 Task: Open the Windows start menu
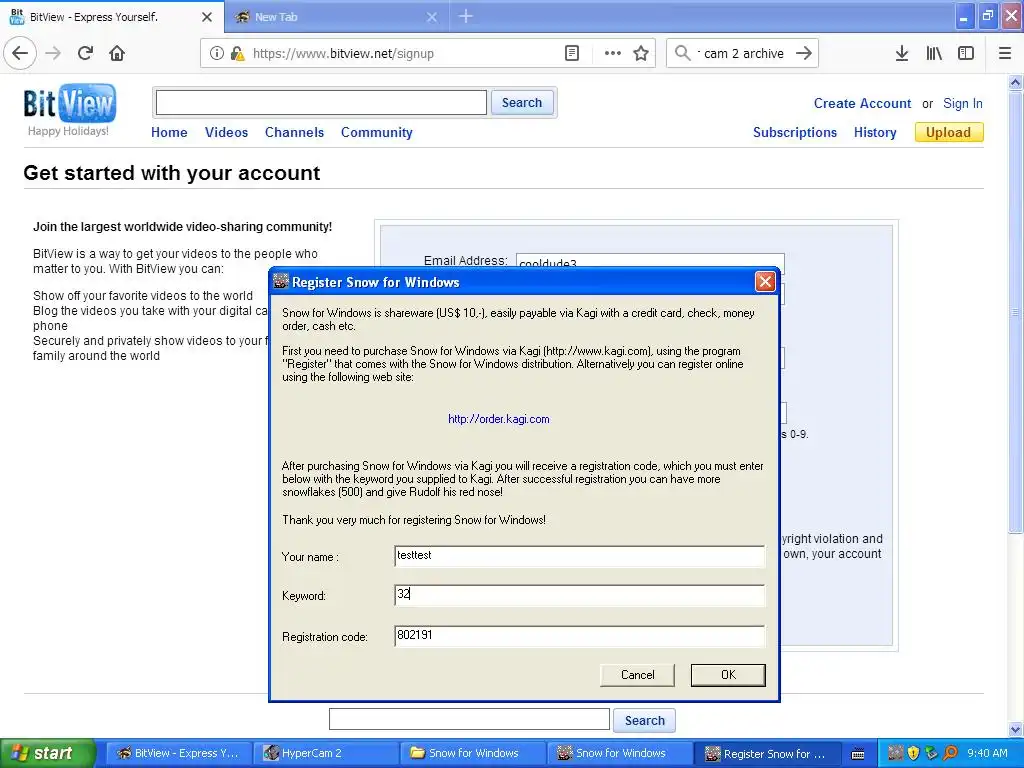click(48, 753)
